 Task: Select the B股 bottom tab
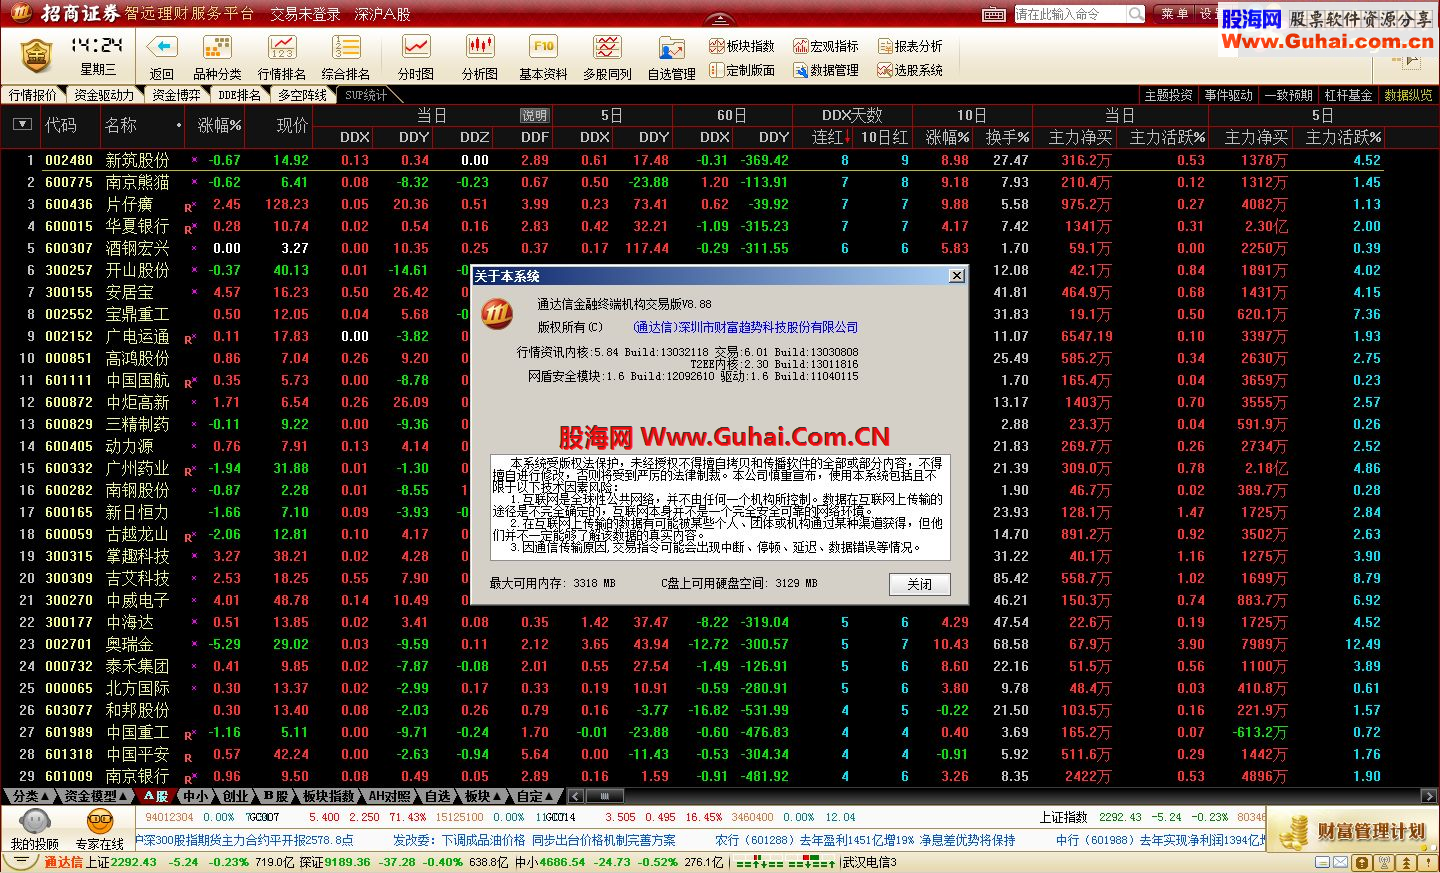tap(275, 796)
